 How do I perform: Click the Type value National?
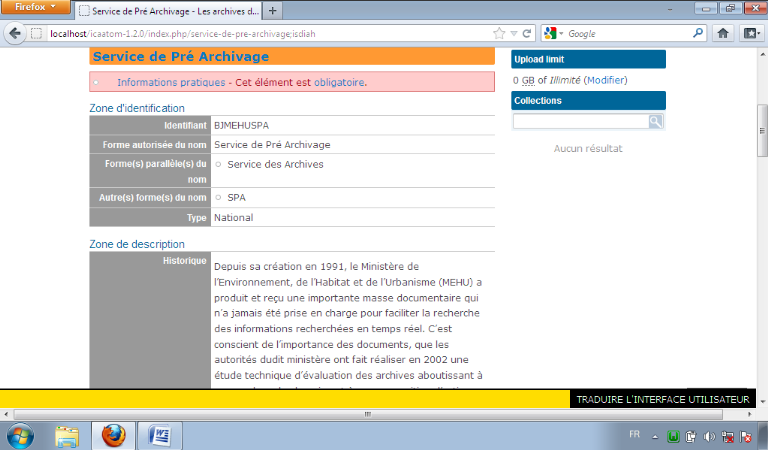point(234,217)
